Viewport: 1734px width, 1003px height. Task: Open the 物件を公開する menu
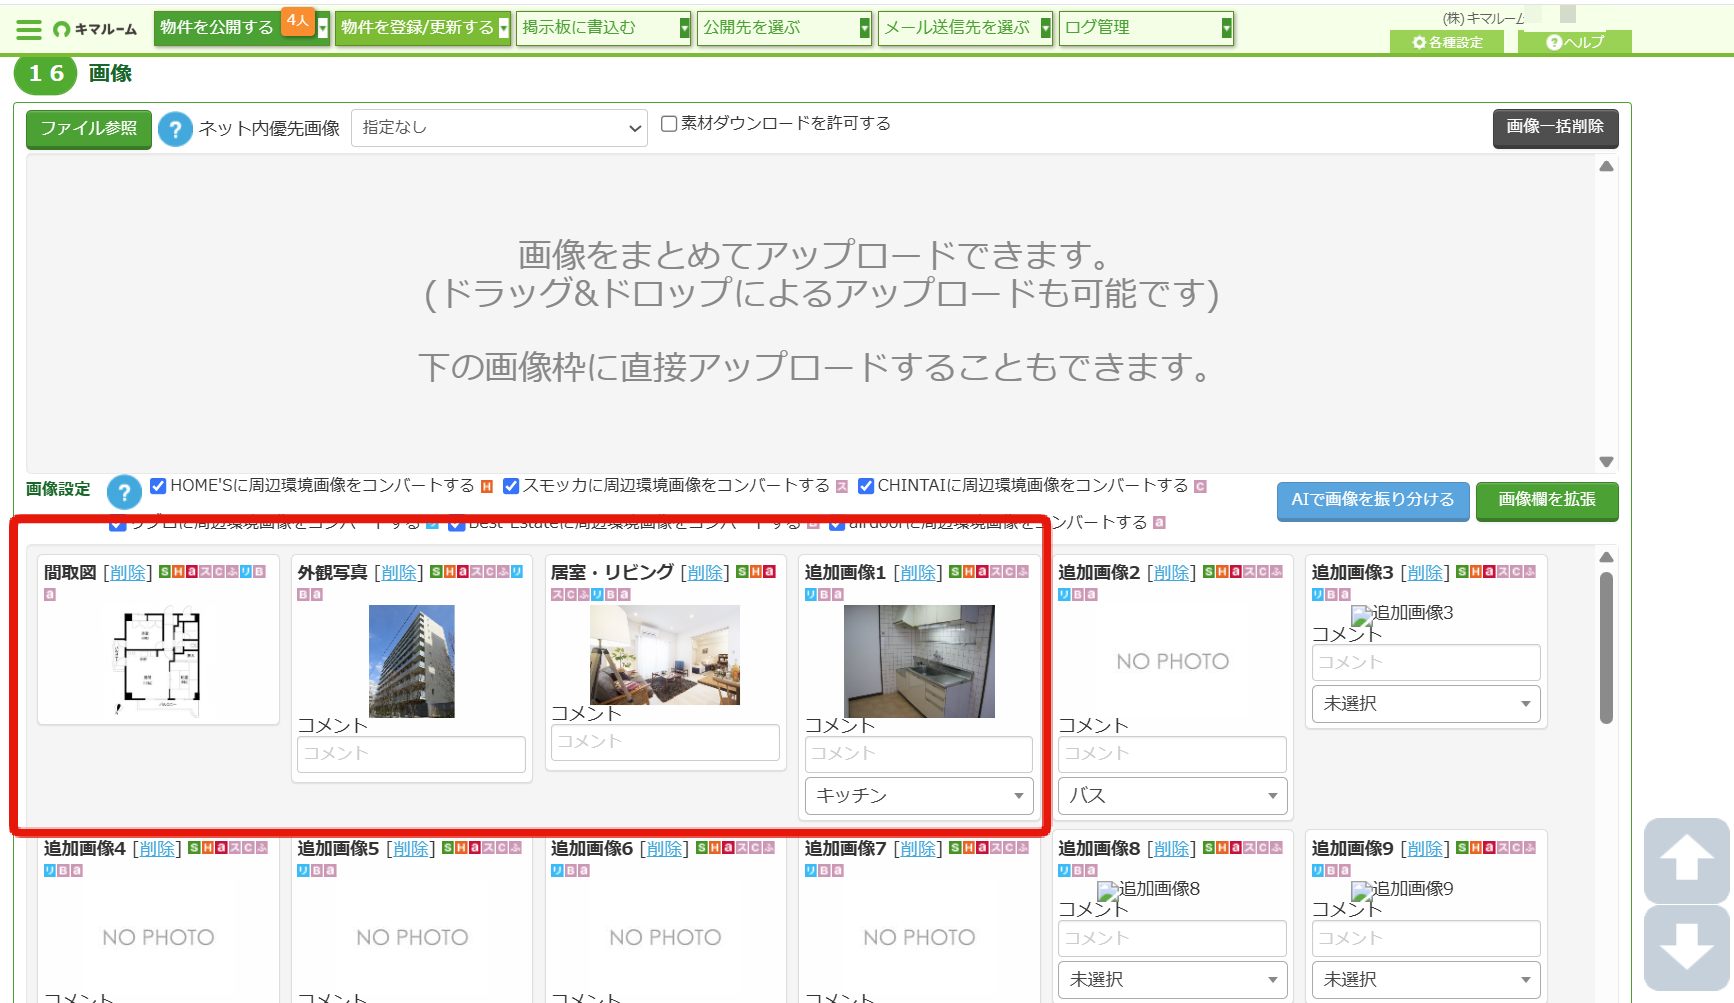(242, 28)
